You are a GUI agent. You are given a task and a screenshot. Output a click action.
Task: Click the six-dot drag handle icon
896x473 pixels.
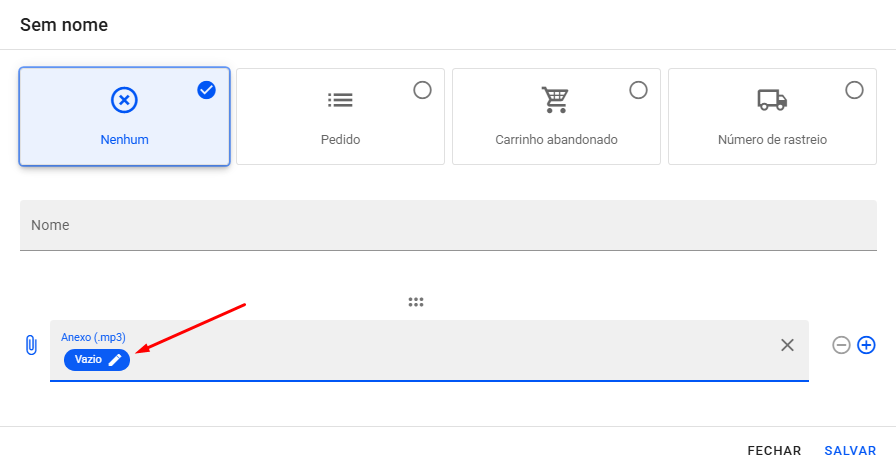click(x=416, y=302)
